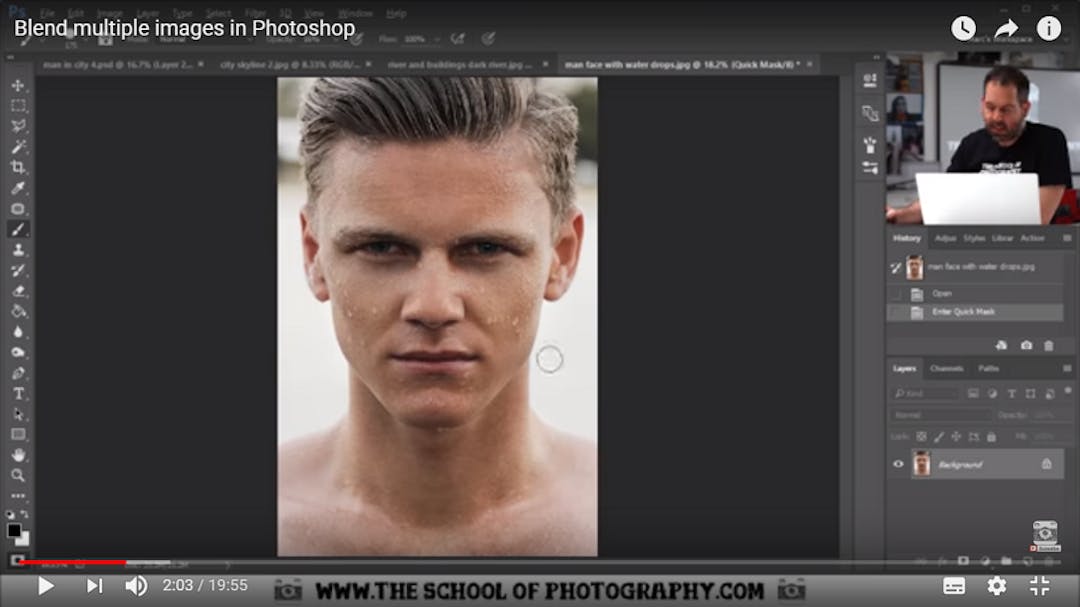The height and width of the screenshot is (607, 1080).
Task: Toggle YouTube subtitles button
Action: [x=954, y=586]
